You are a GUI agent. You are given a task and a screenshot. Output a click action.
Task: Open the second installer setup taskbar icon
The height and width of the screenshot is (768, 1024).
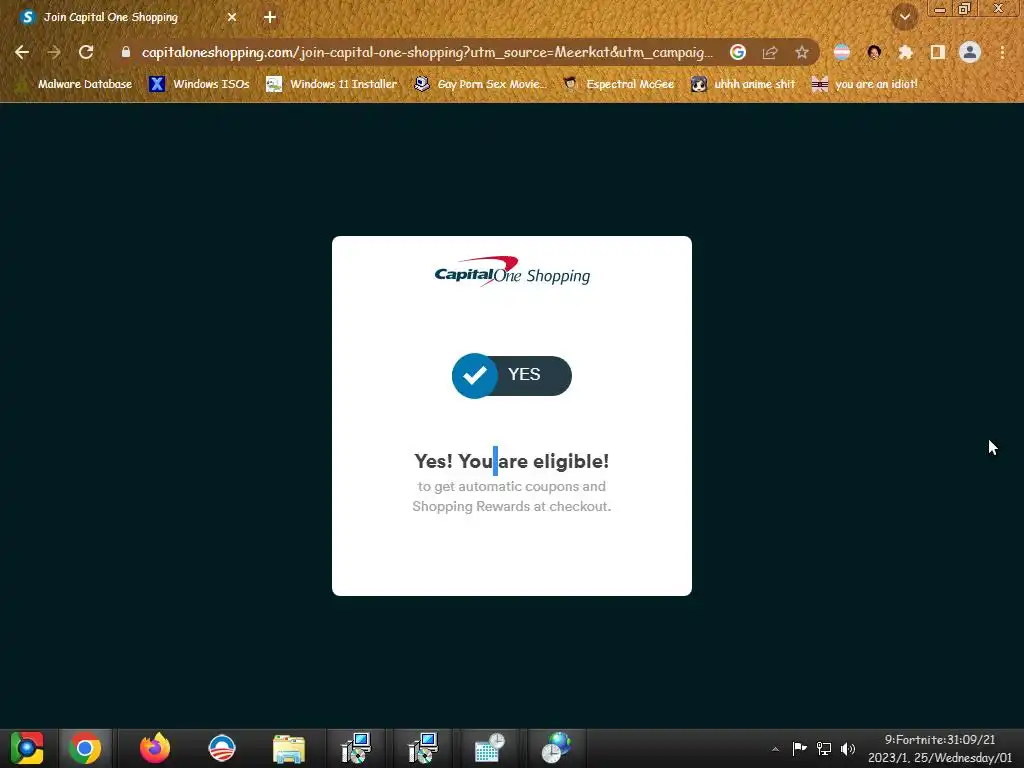(x=423, y=748)
